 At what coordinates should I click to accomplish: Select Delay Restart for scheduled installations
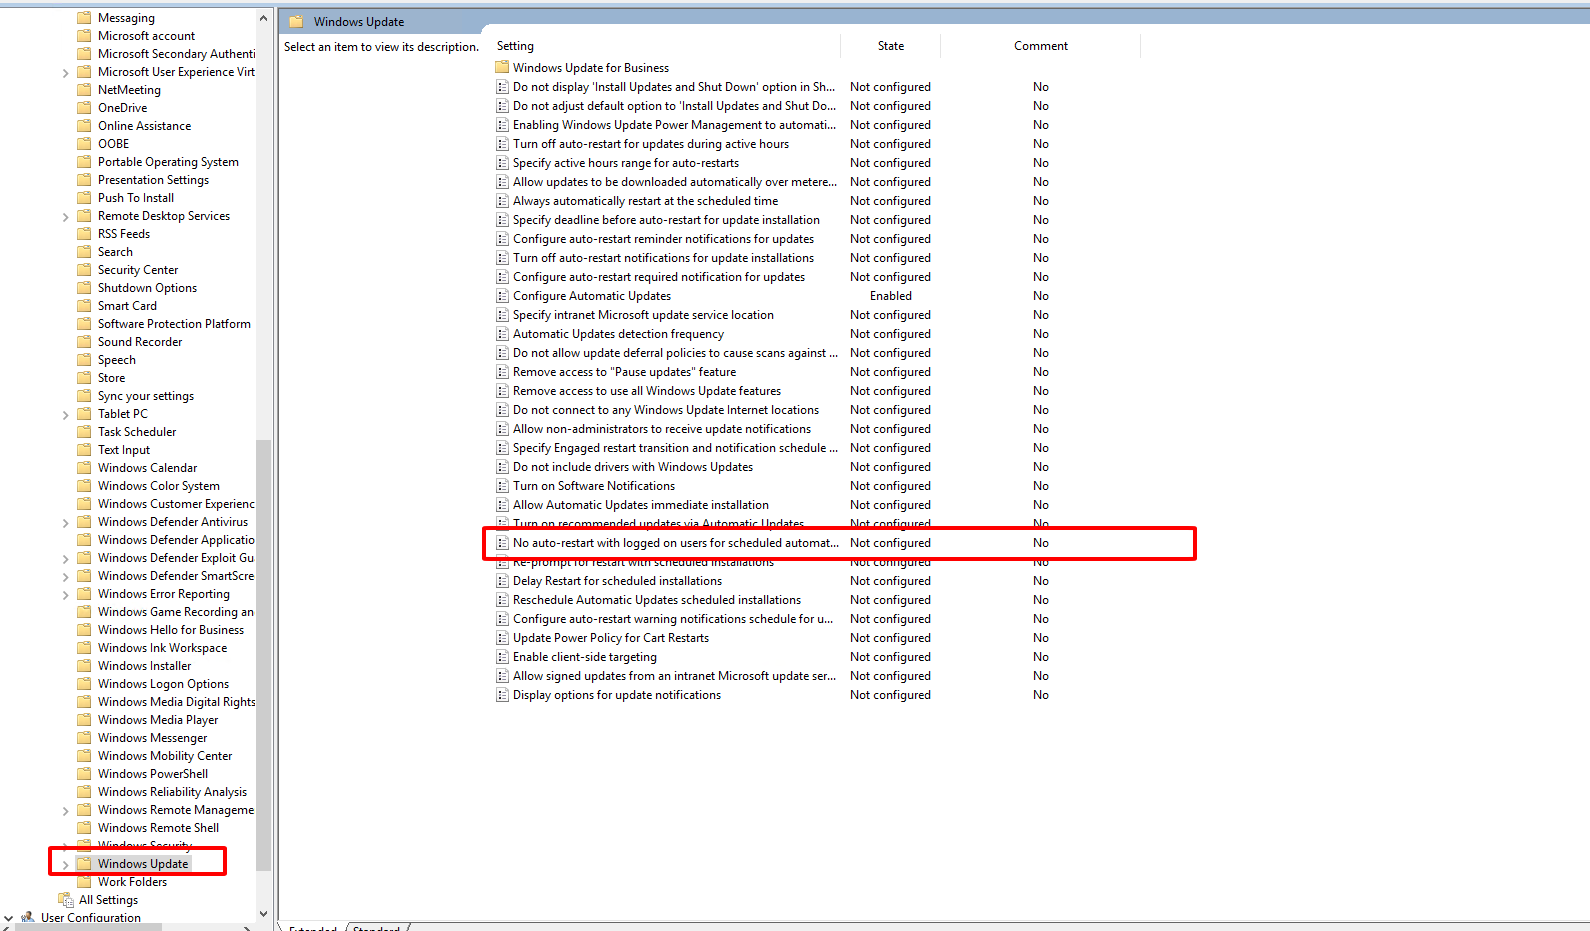coord(617,581)
